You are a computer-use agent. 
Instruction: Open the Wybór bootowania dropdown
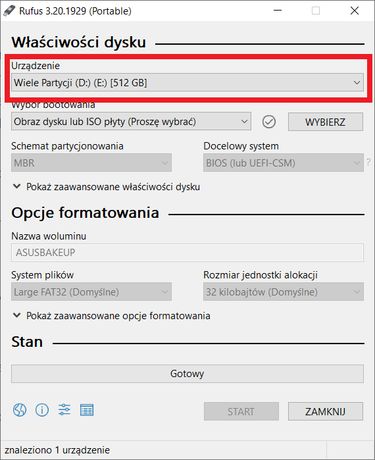click(x=131, y=122)
